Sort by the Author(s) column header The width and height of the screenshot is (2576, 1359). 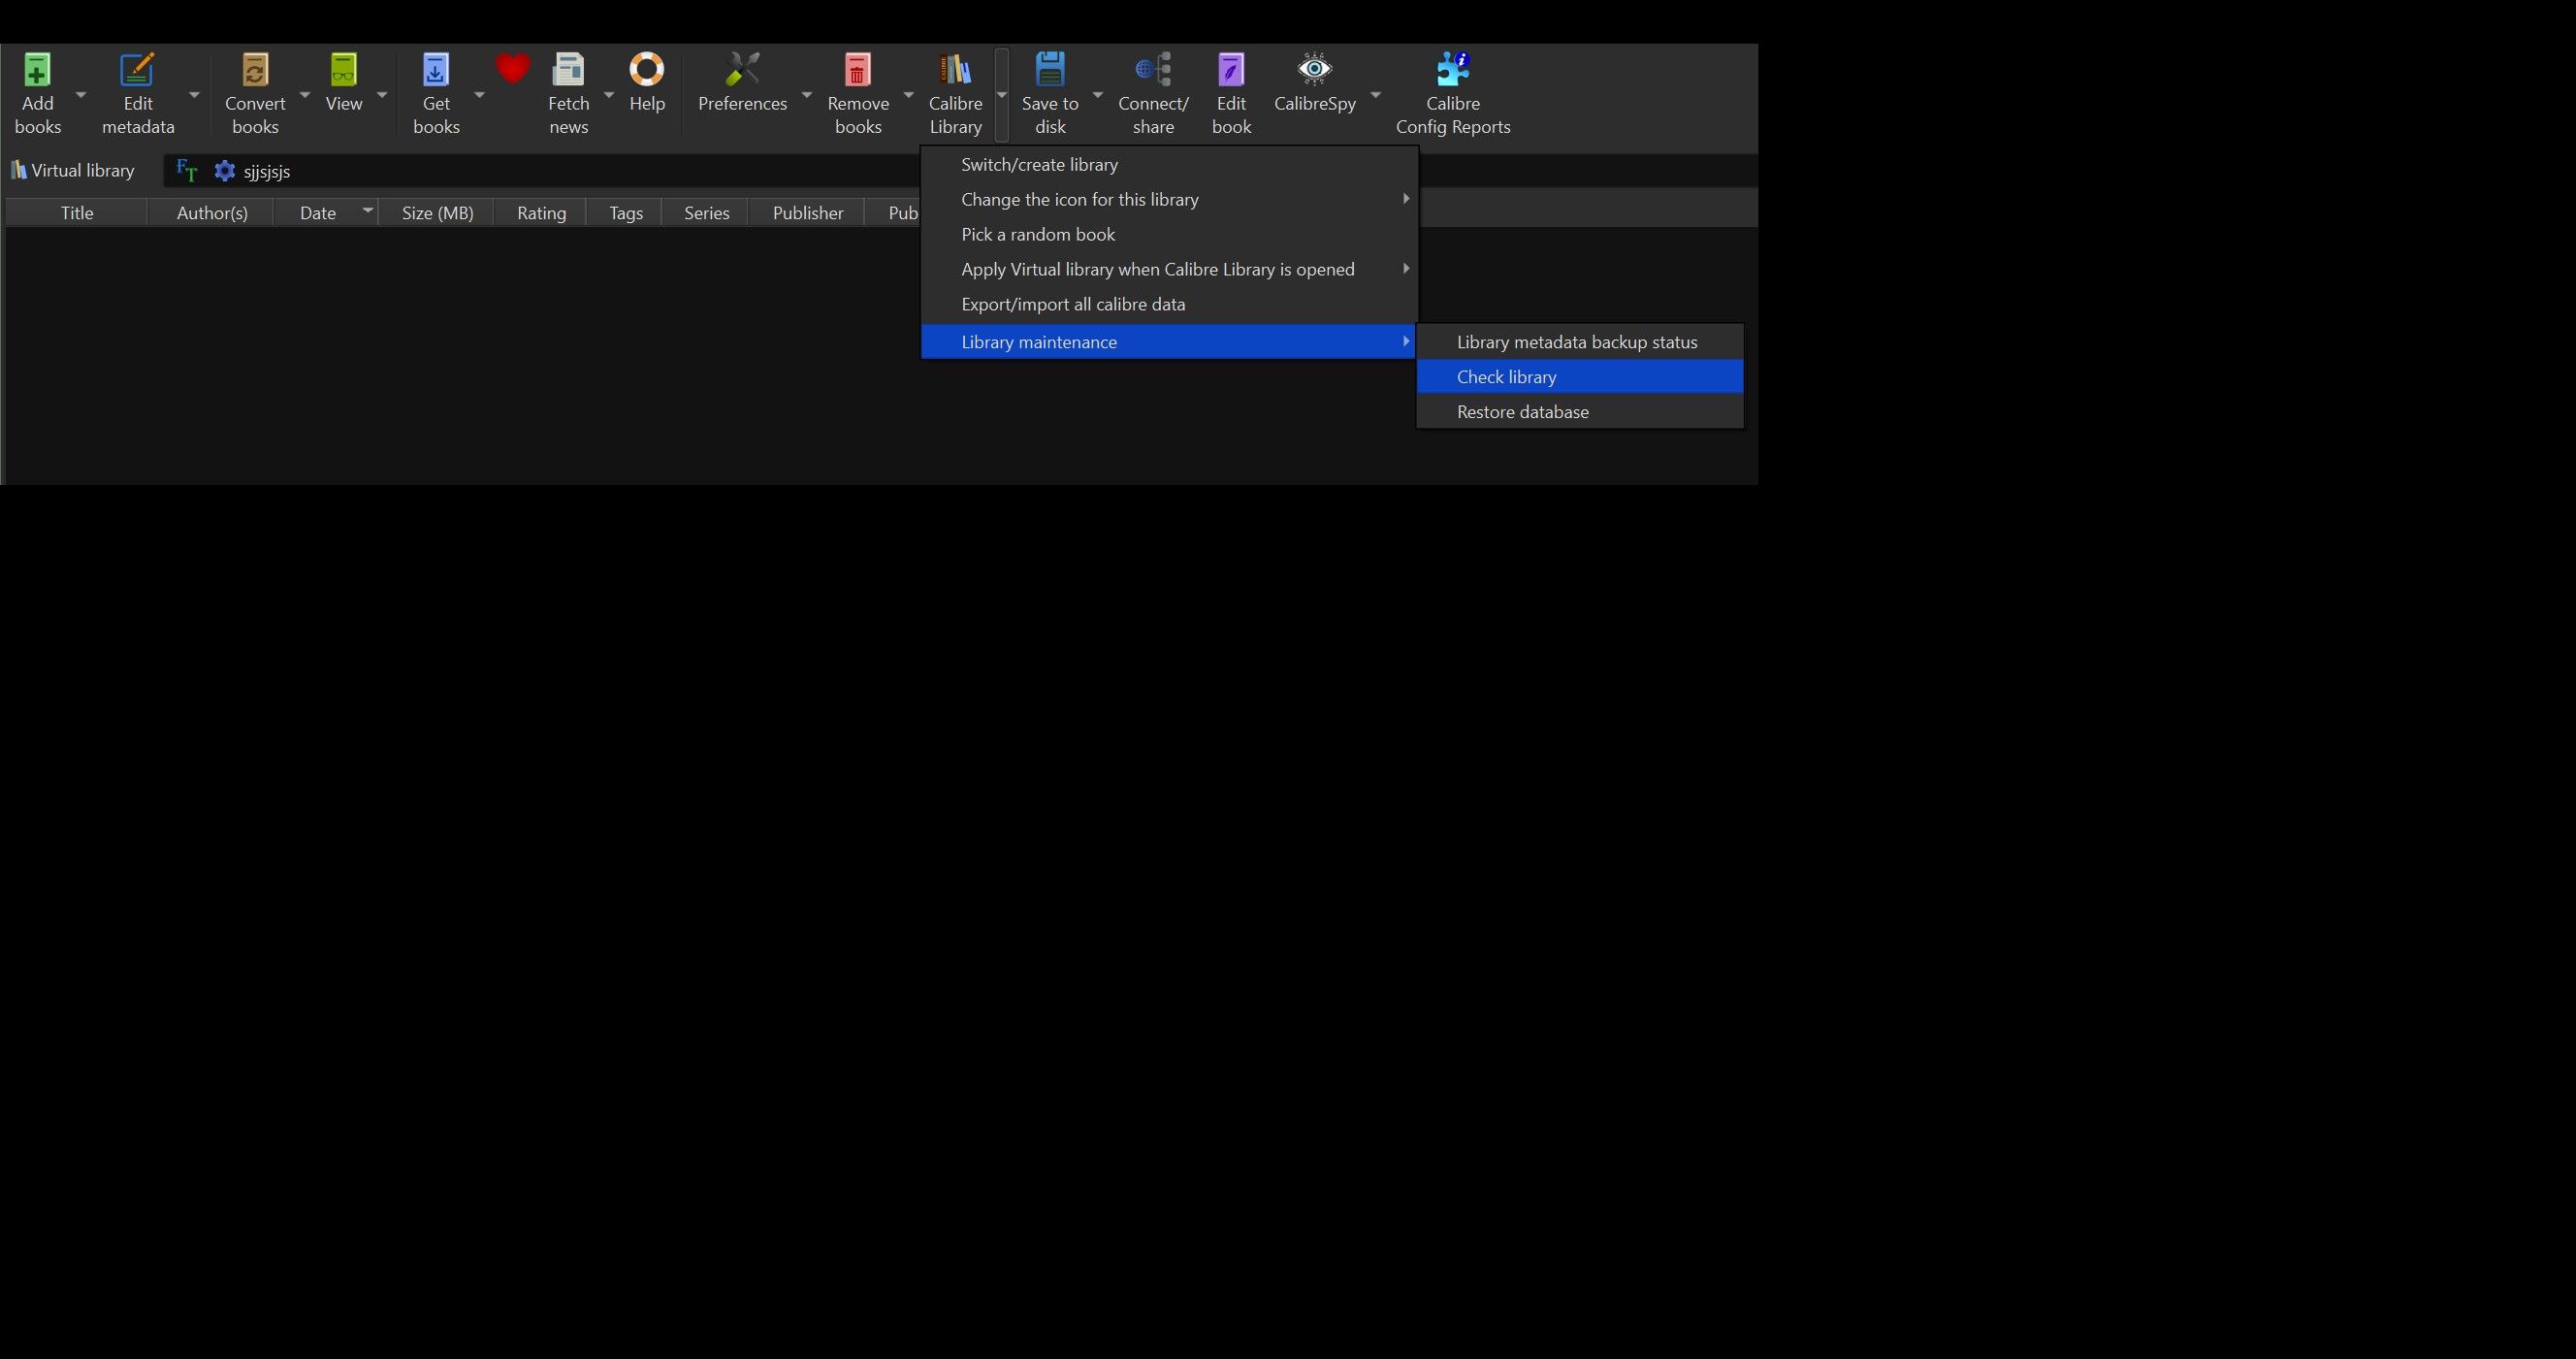tap(212, 213)
